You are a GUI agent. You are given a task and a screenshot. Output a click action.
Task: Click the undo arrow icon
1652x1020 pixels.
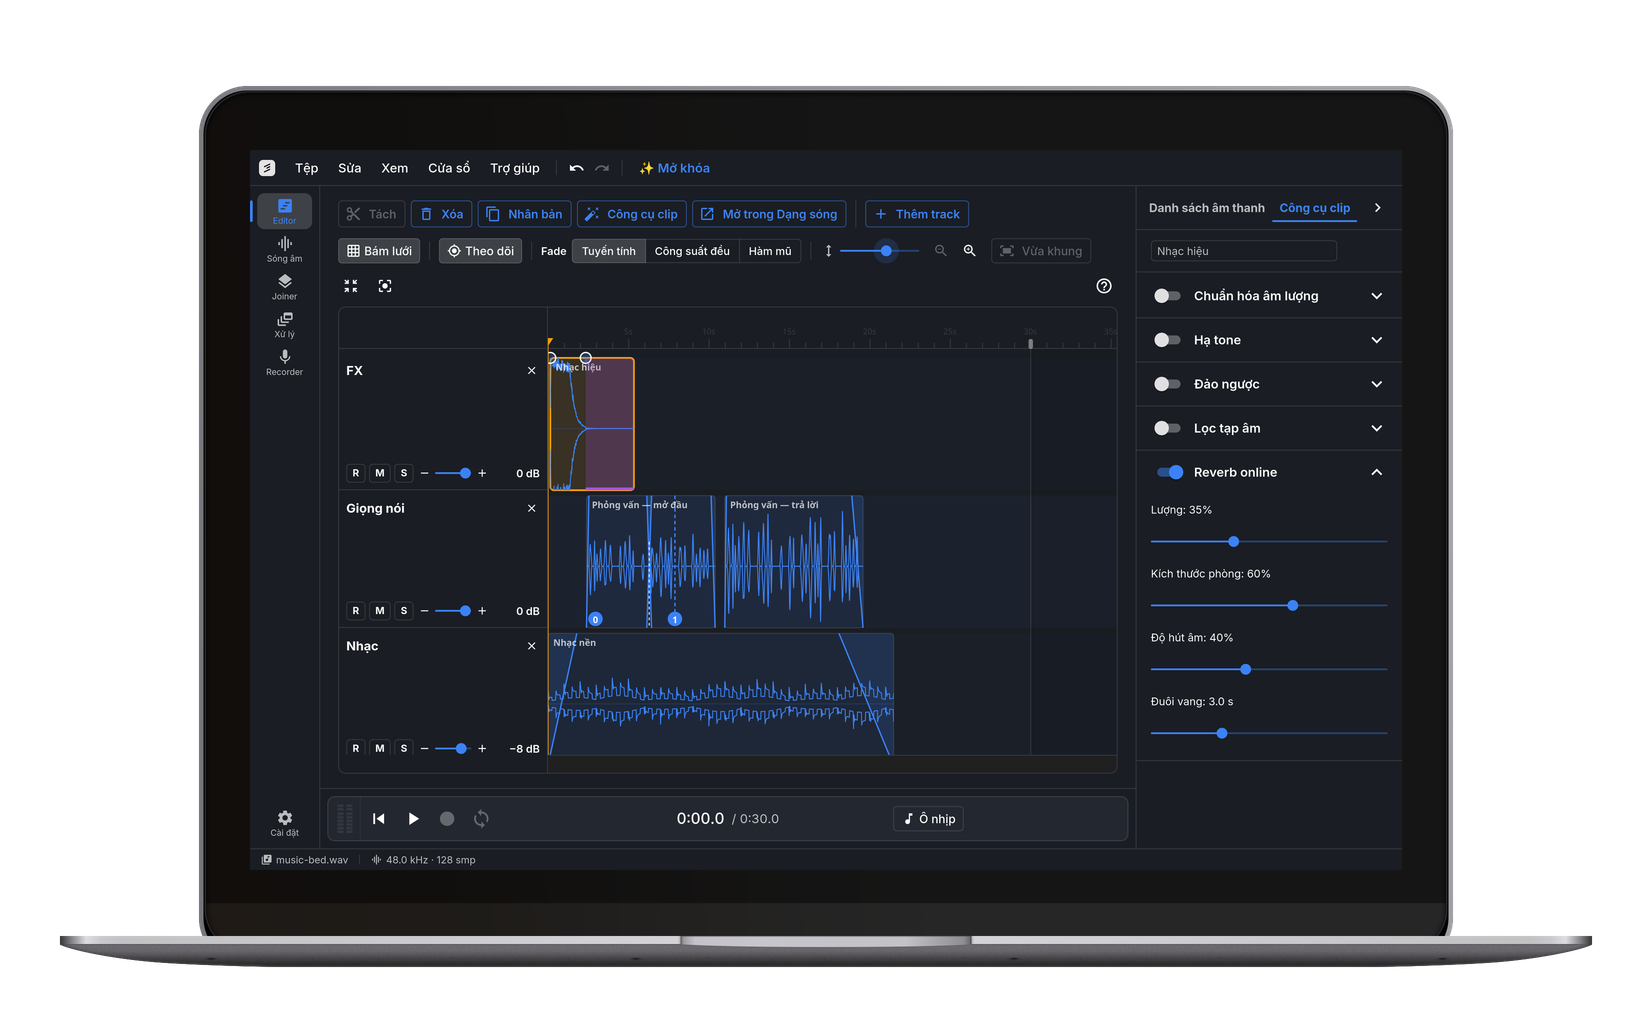tap(576, 168)
